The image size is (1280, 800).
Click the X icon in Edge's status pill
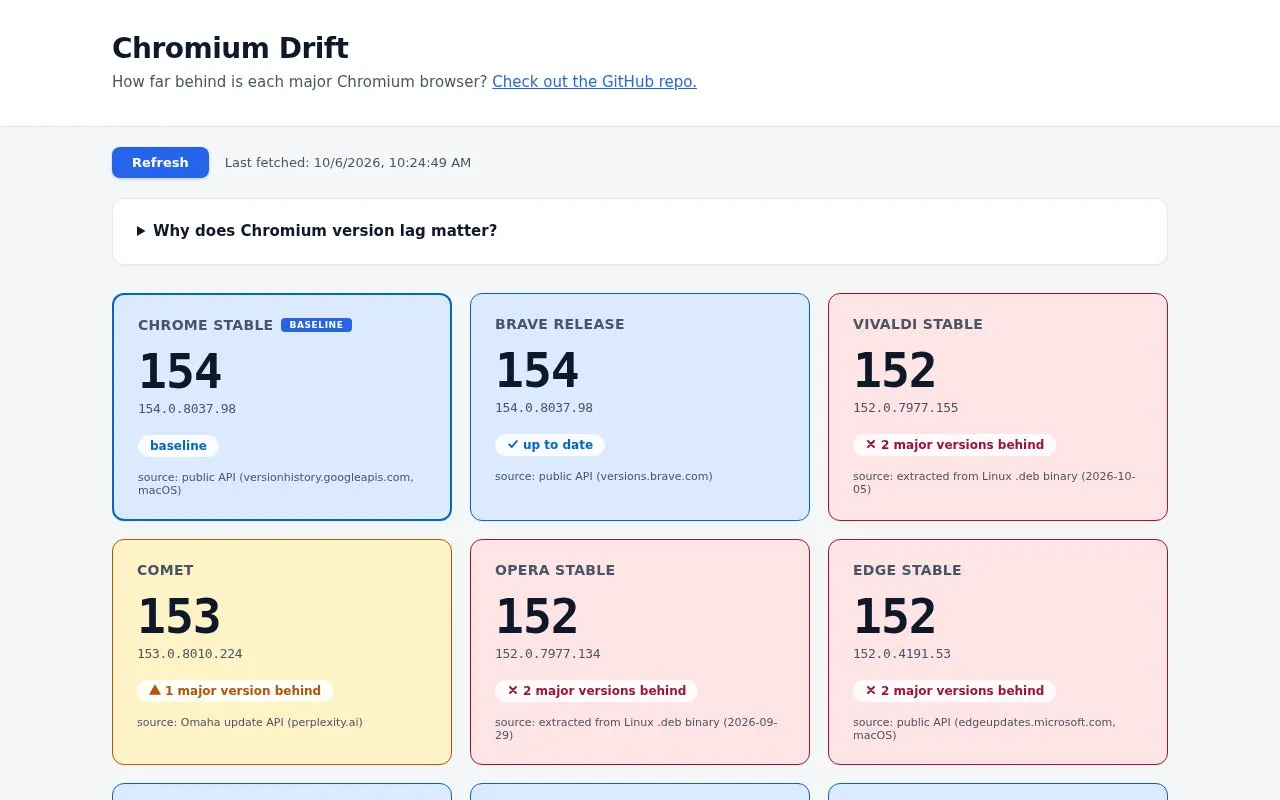[x=870, y=691]
